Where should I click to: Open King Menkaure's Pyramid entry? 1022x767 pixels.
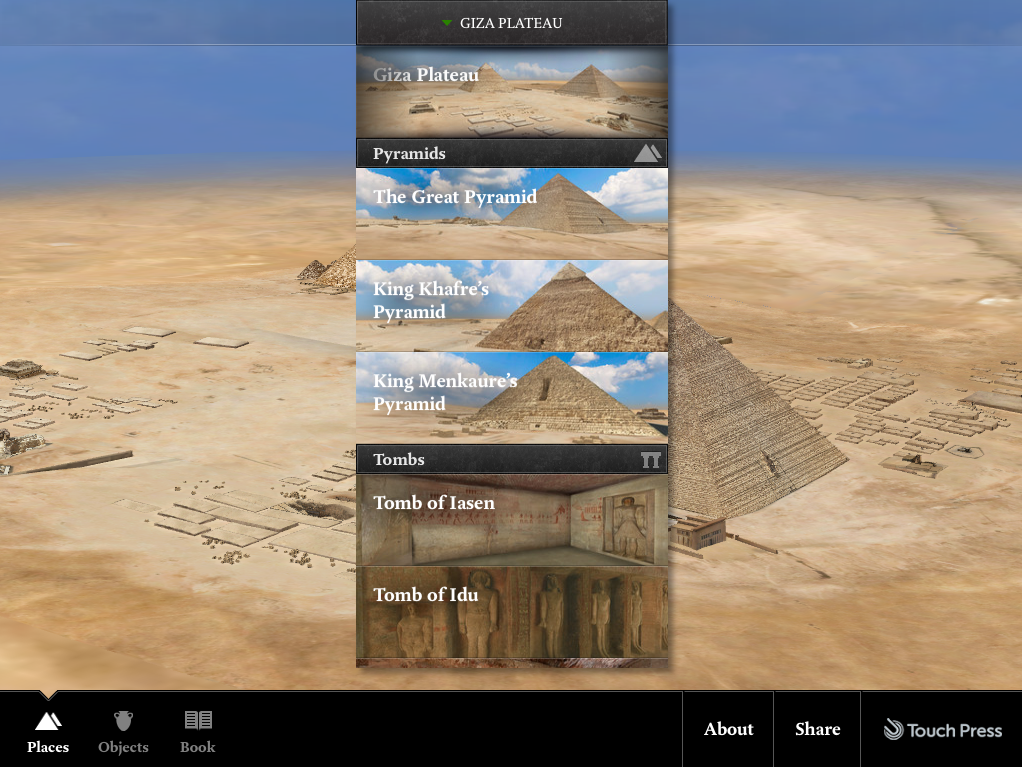tap(511, 396)
